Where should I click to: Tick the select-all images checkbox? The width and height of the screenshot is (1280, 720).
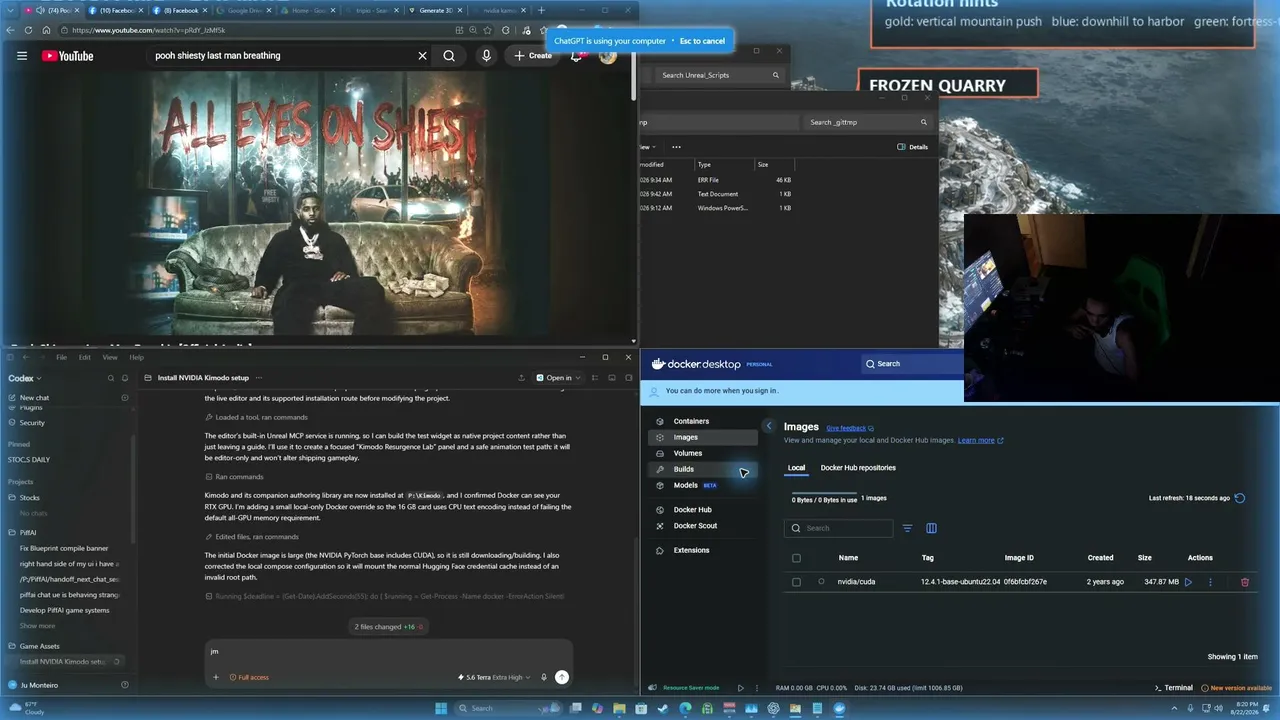tap(796, 558)
